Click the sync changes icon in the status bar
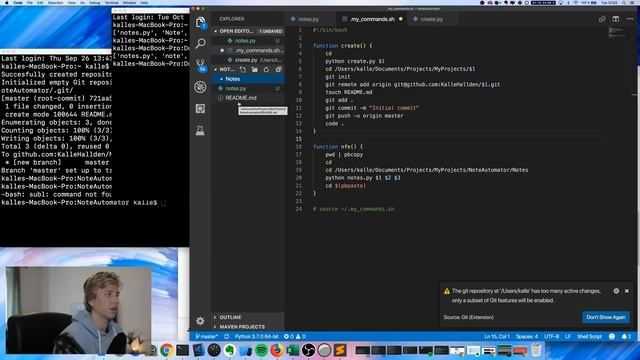 (x=226, y=336)
